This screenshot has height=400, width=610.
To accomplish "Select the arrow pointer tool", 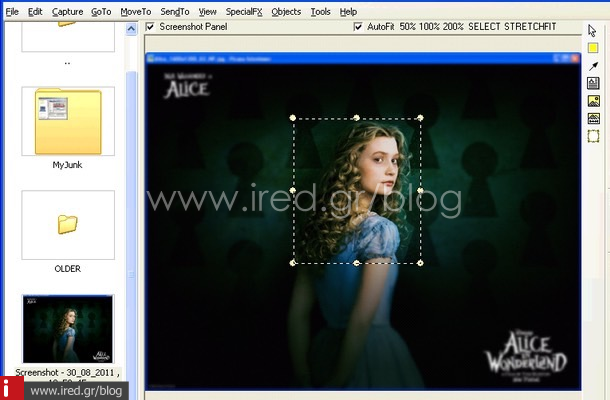I will click(x=592, y=31).
